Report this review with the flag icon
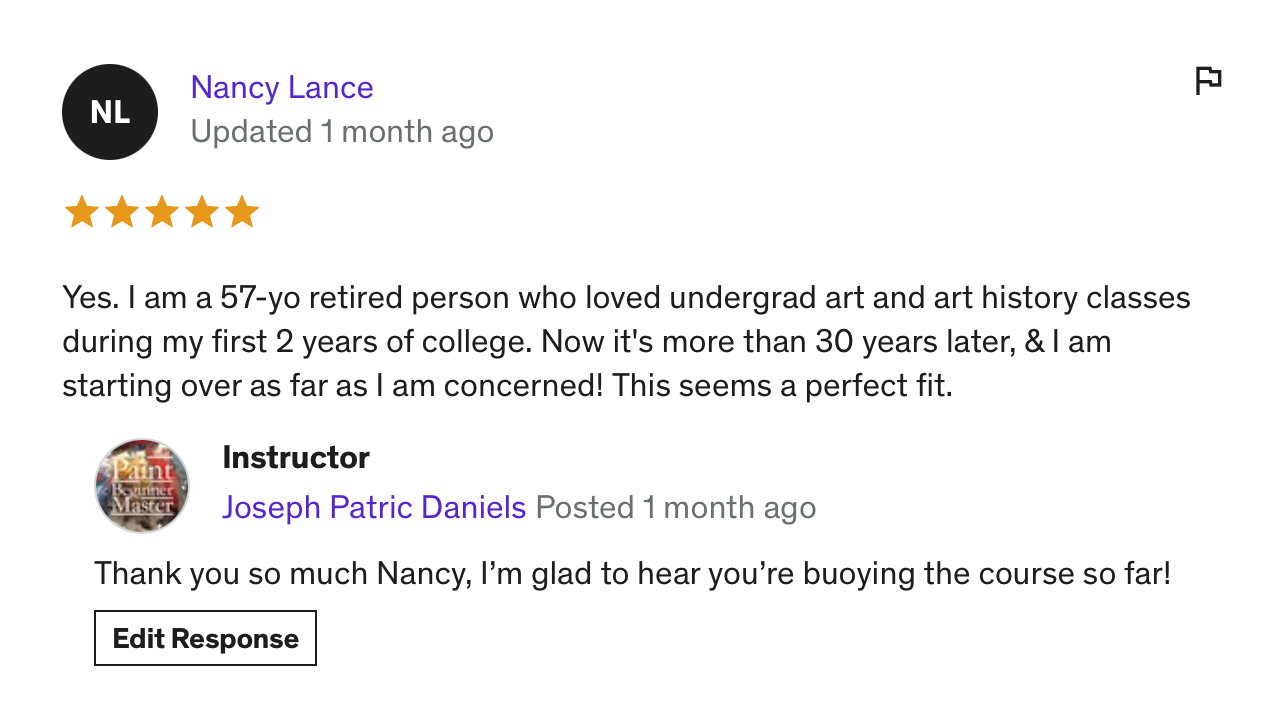The height and width of the screenshot is (728, 1288). pyautogui.click(x=1208, y=80)
